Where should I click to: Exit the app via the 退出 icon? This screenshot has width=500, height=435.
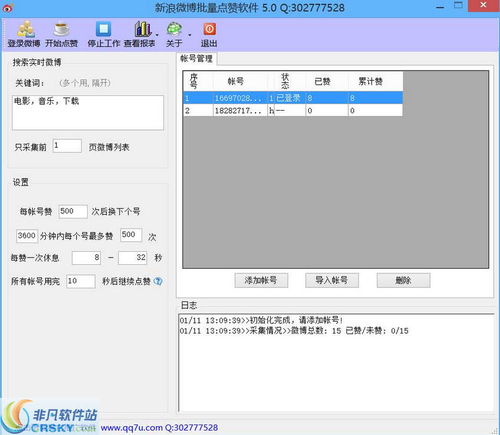click(x=209, y=34)
